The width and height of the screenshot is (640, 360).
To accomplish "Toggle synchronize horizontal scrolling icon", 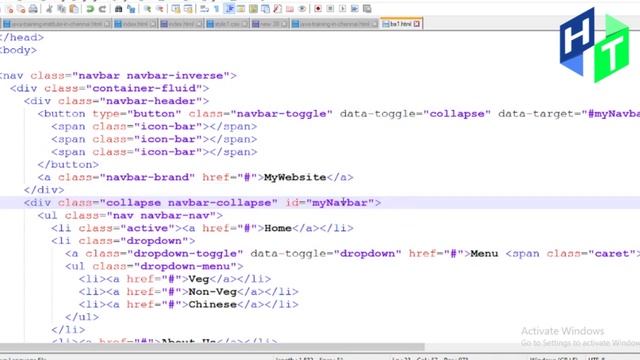I will click(x=188, y=9).
